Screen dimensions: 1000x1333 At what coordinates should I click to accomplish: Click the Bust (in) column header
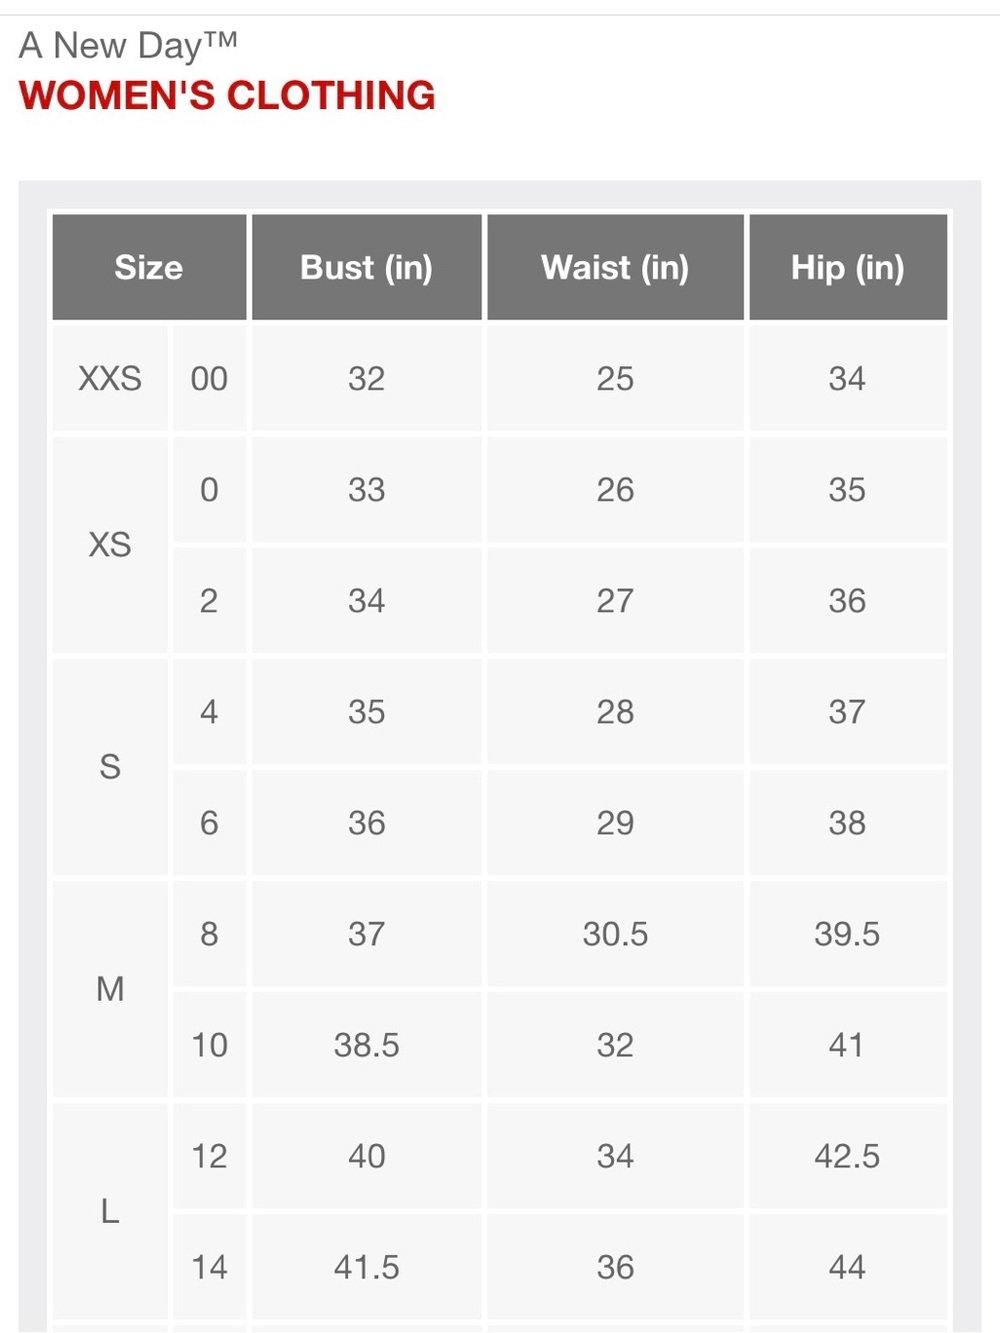click(x=366, y=267)
